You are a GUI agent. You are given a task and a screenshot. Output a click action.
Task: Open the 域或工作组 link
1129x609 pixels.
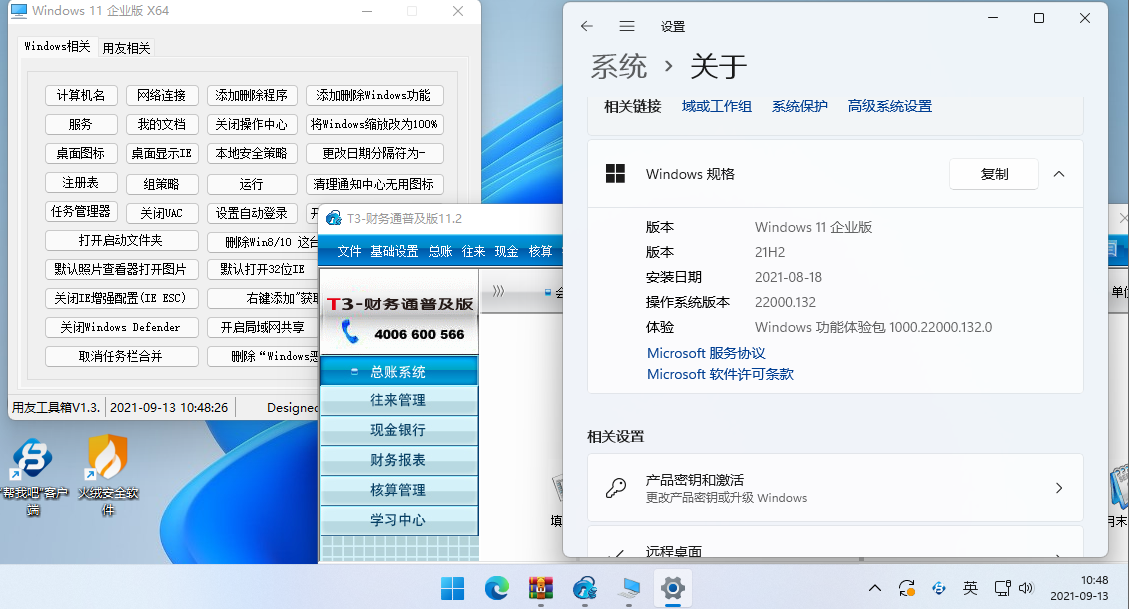[716, 107]
